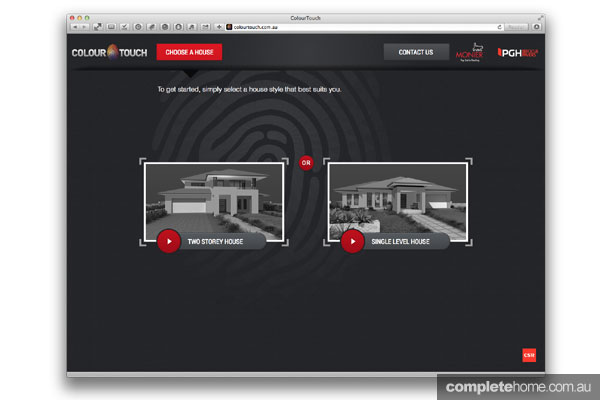Click the red CSR logo
Image resolution: width=600 pixels, height=400 pixels.
tap(529, 355)
